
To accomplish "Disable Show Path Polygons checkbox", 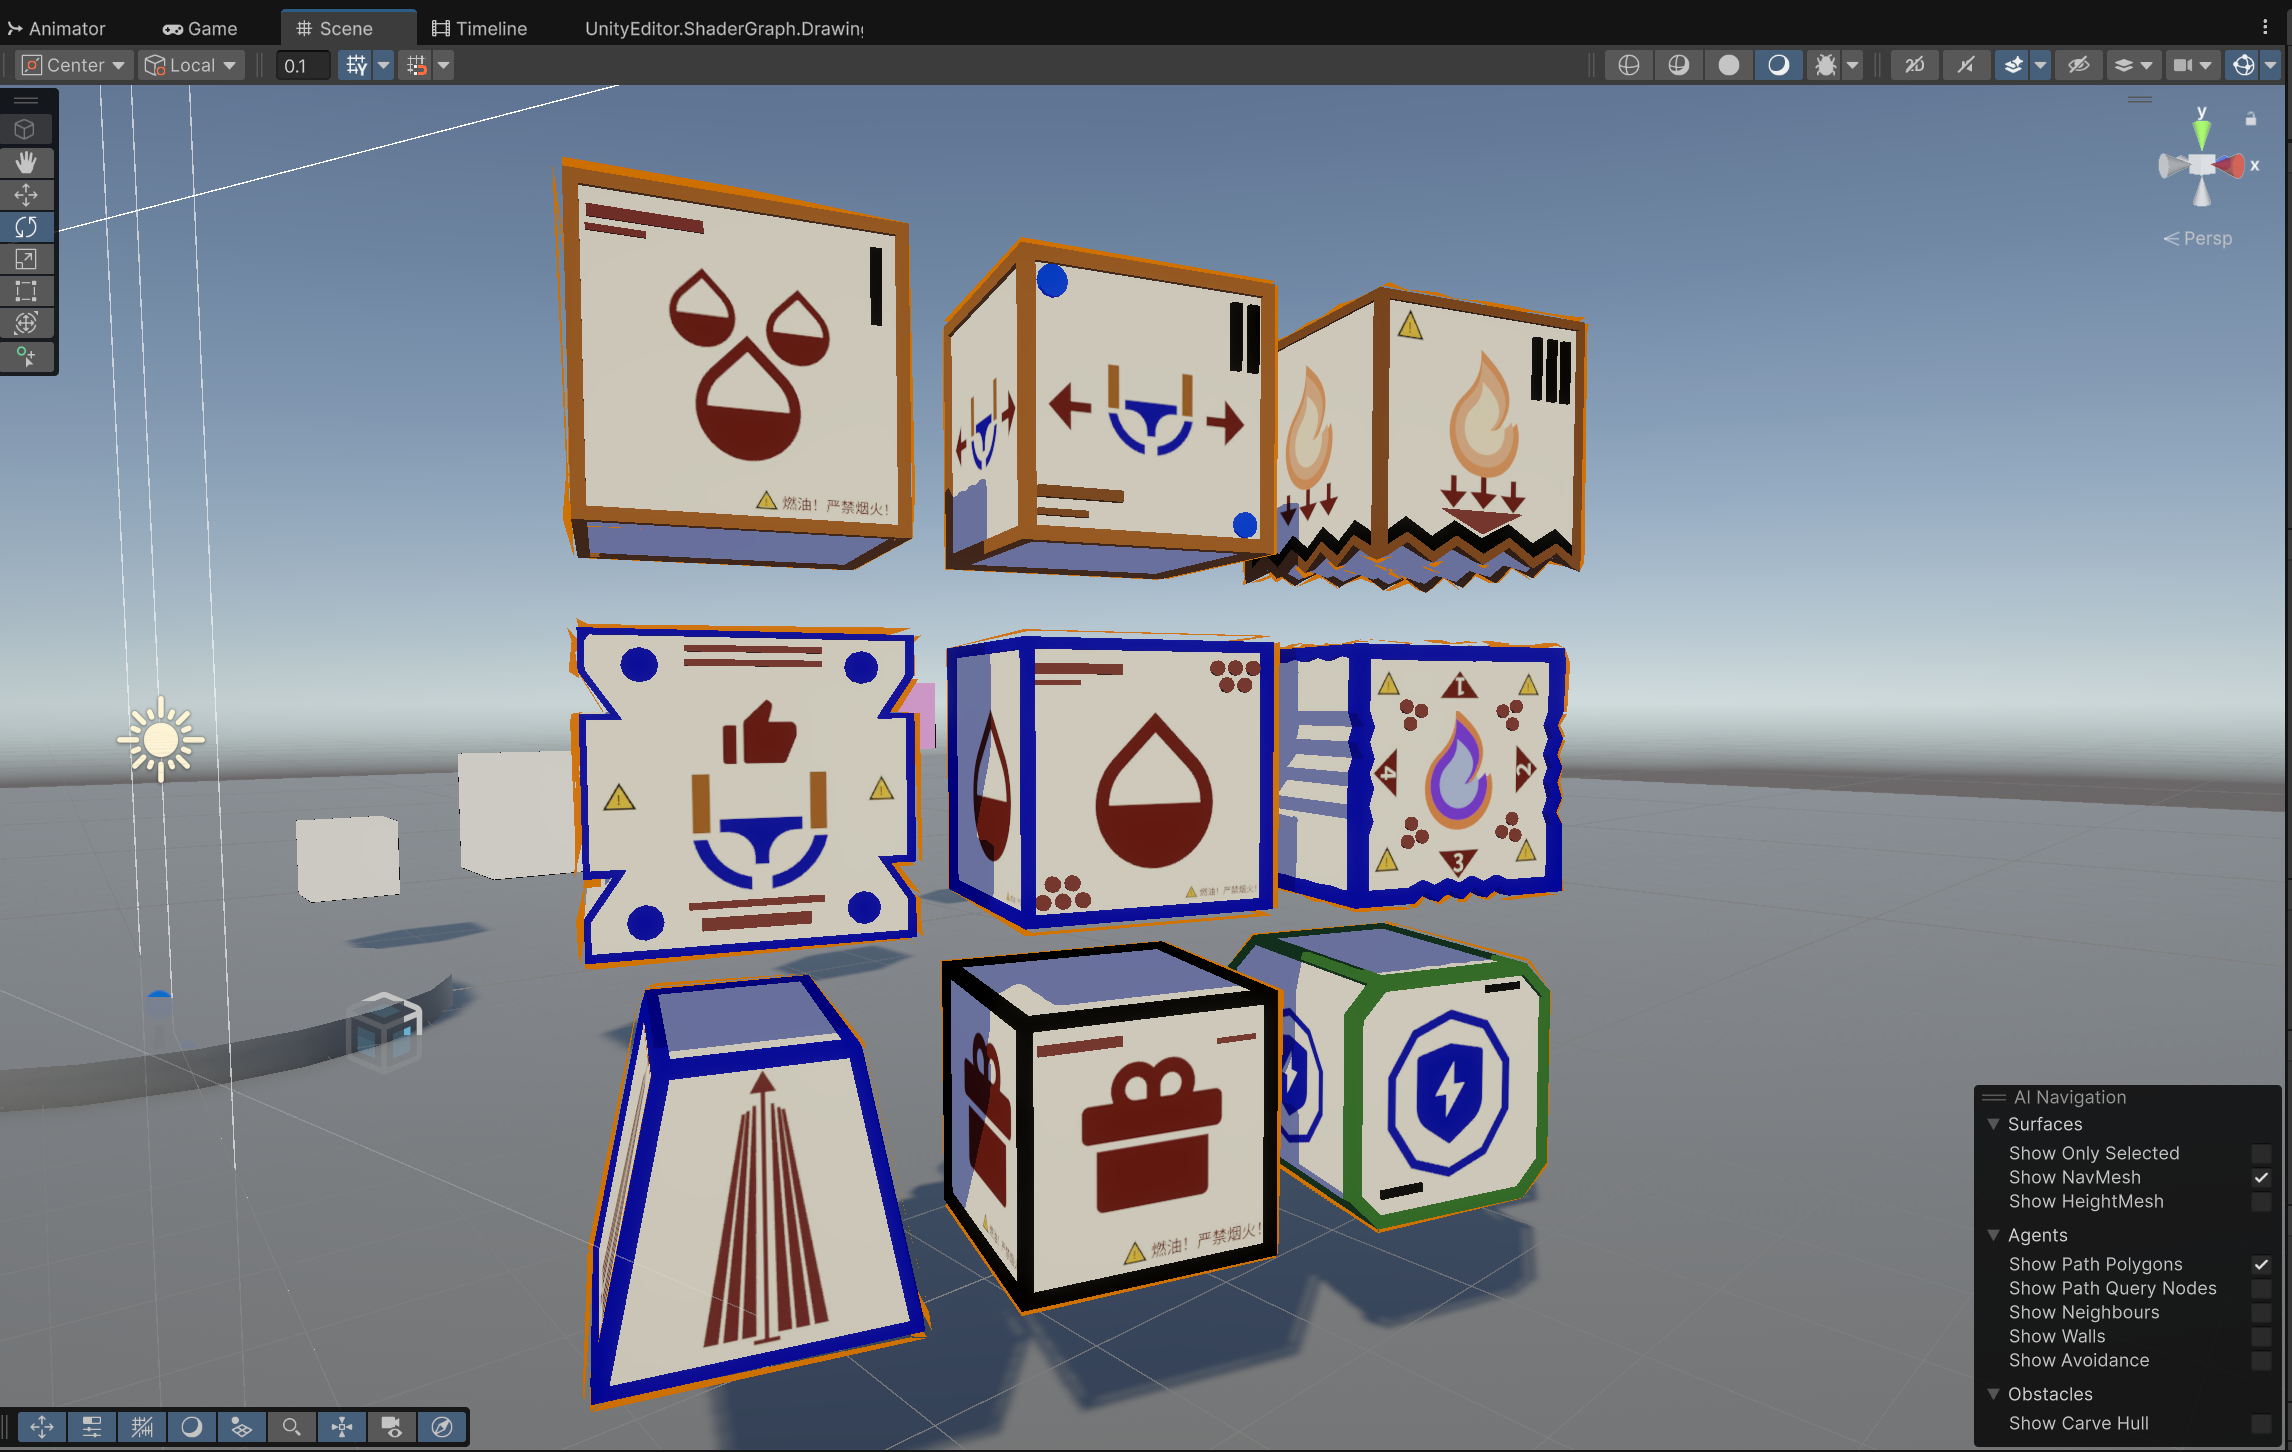I will [2260, 1264].
